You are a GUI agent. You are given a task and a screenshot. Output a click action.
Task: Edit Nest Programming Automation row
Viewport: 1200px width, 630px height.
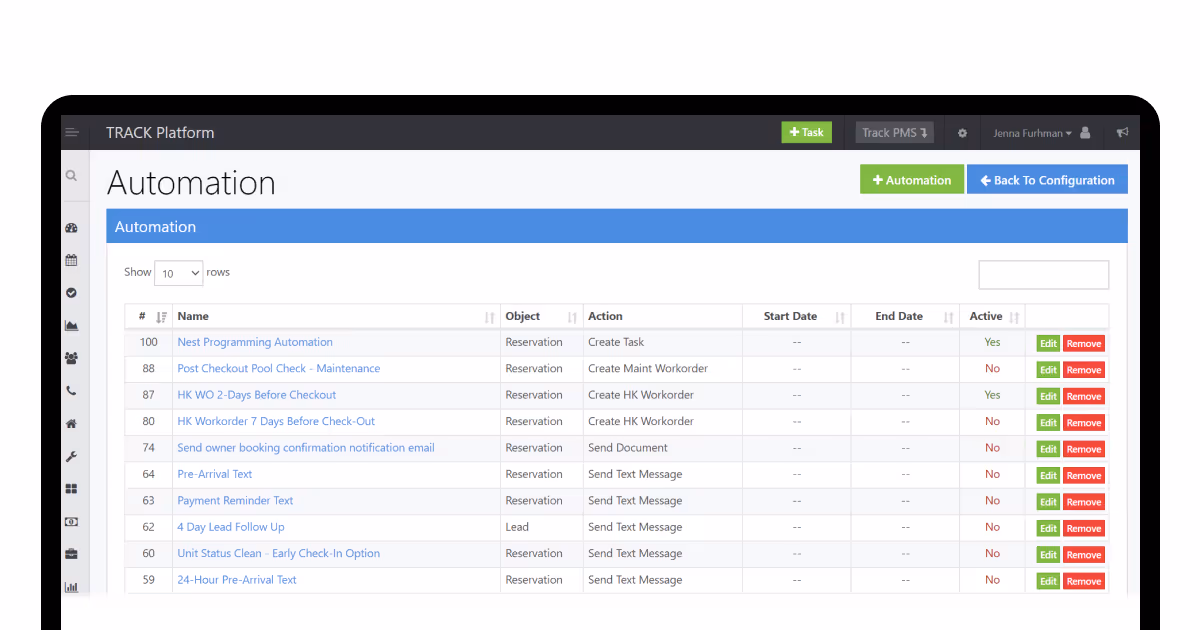click(x=1048, y=343)
